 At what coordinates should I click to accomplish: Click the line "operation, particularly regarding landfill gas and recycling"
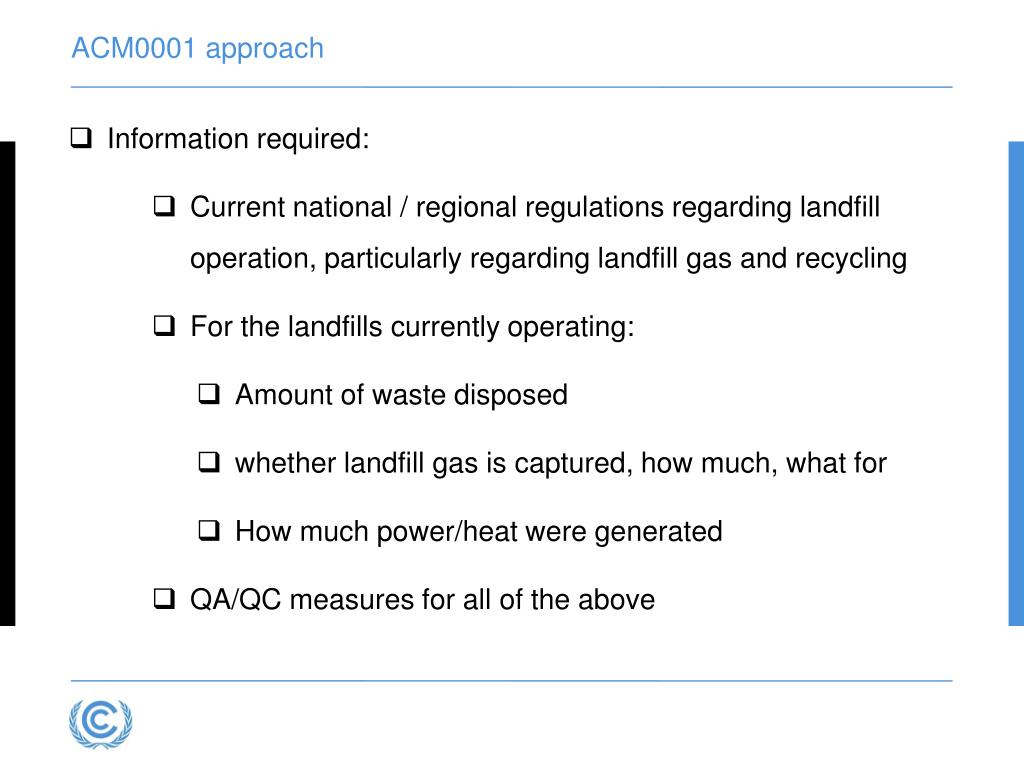click(548, 259)
